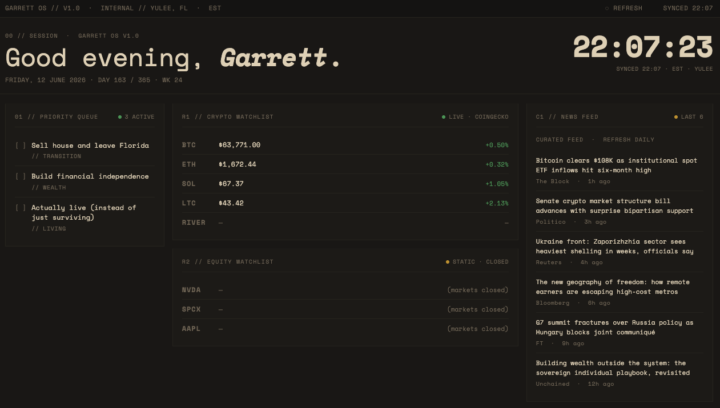Select the AAPL equity entry
Image resolution: width=720 pixels, height=408 pixels.
tap(345, 329)
